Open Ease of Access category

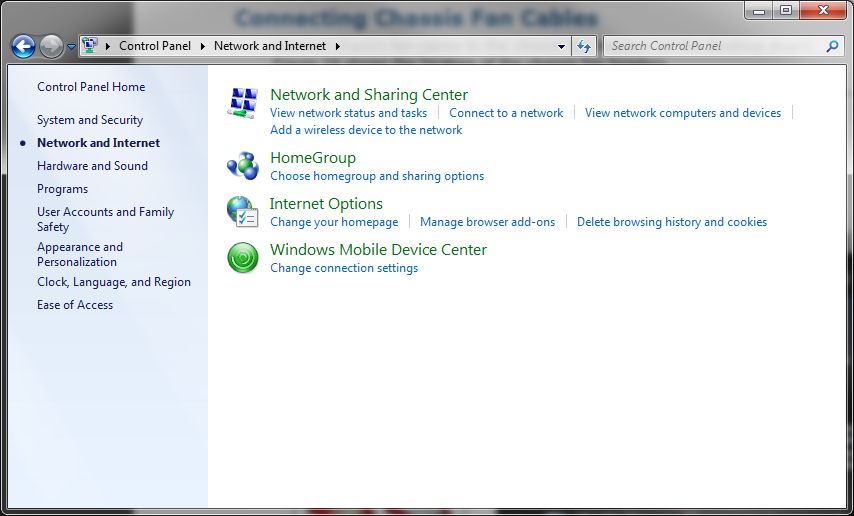[x=75, y=305]
